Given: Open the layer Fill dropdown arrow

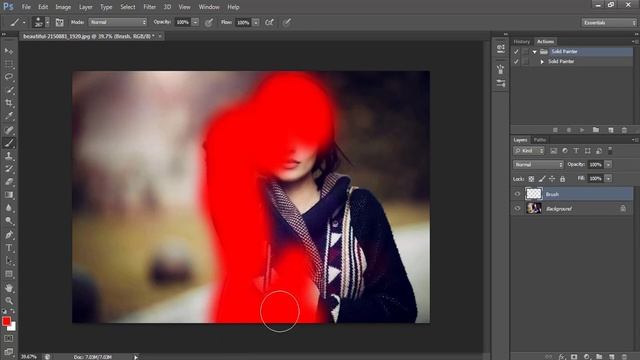Looking at the screenshot, I should coord(608,178).
